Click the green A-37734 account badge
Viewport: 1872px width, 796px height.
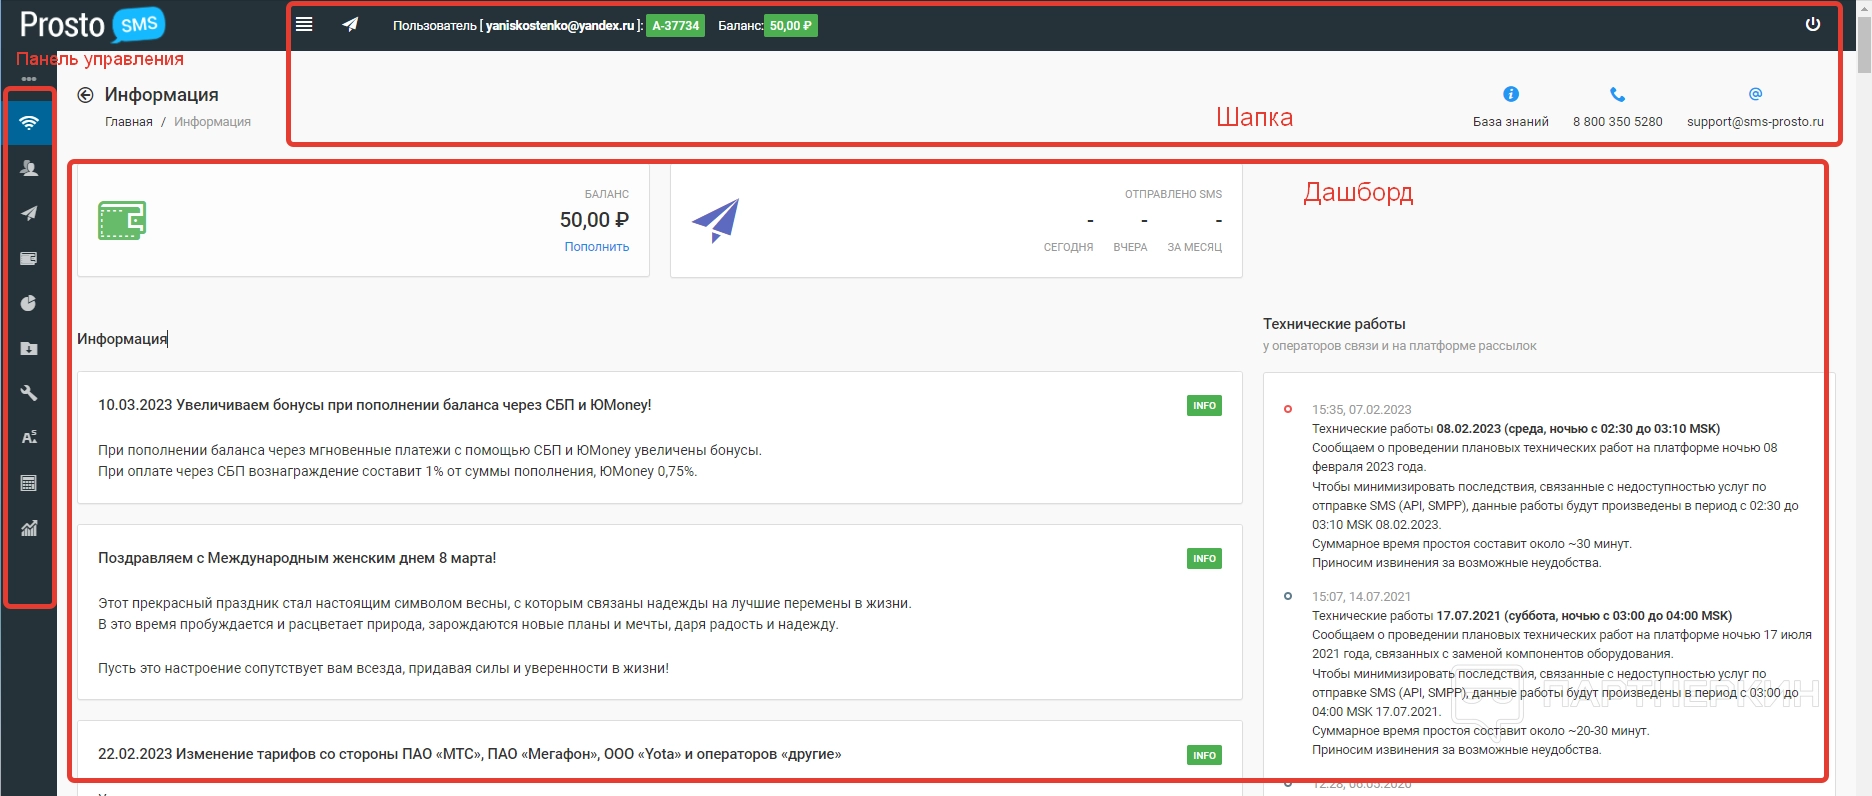pyautogui.click(x=676, y=26)
